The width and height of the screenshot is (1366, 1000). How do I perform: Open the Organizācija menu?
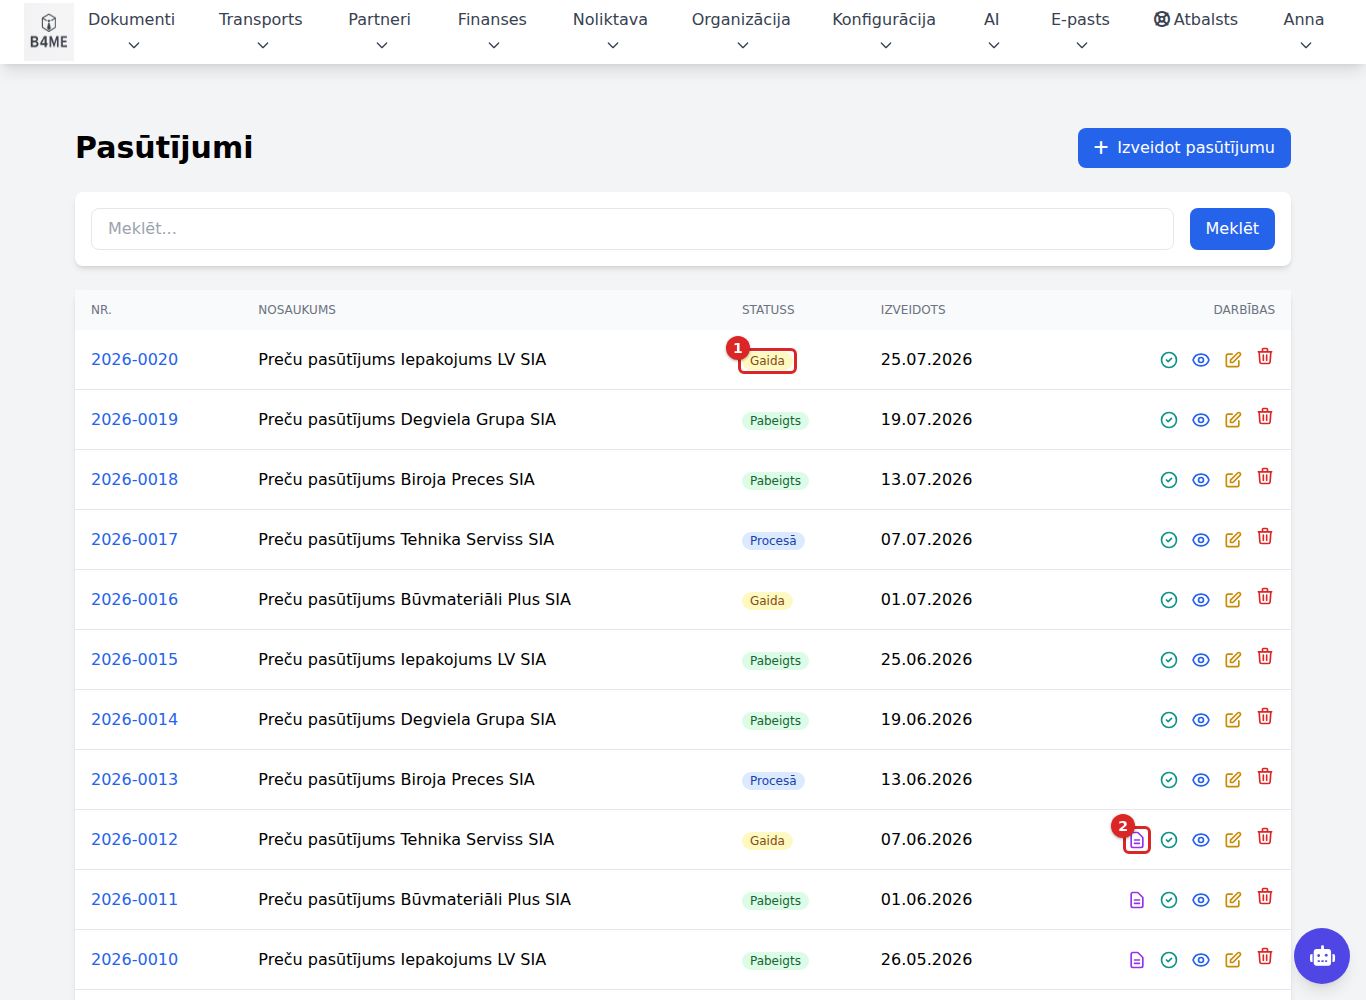pos(741,31)
